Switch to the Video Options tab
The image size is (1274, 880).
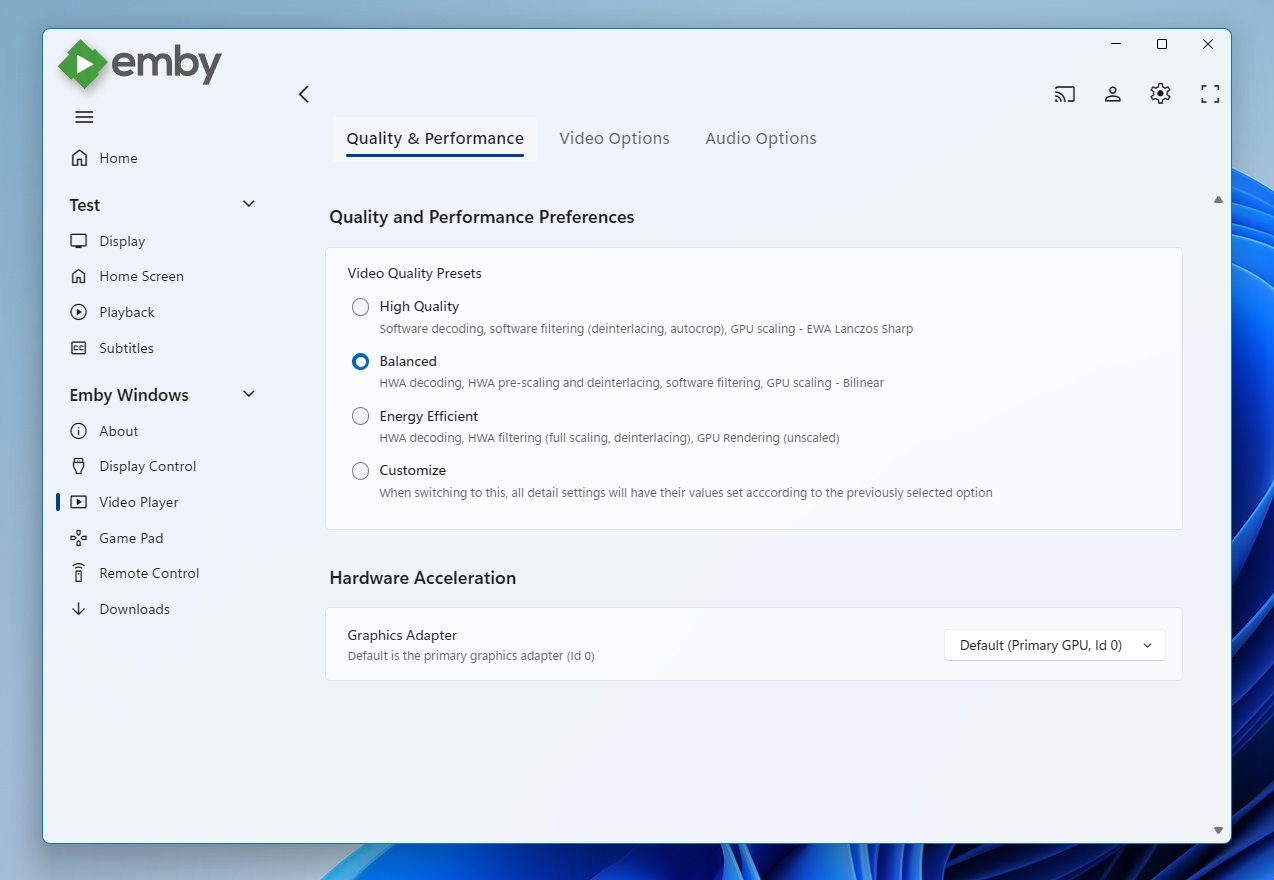point(614,139)
